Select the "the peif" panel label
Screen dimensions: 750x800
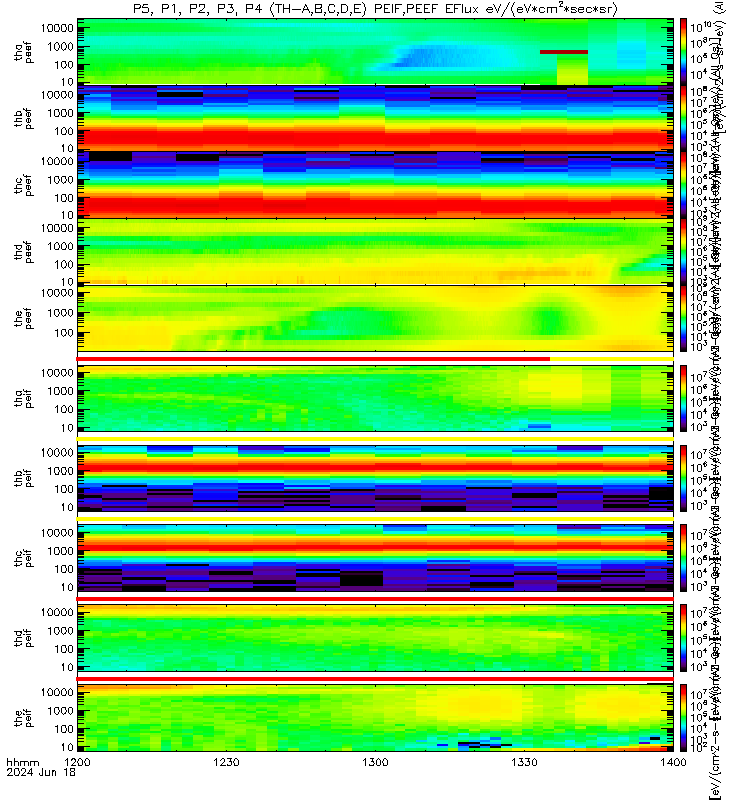click(23, 718)
